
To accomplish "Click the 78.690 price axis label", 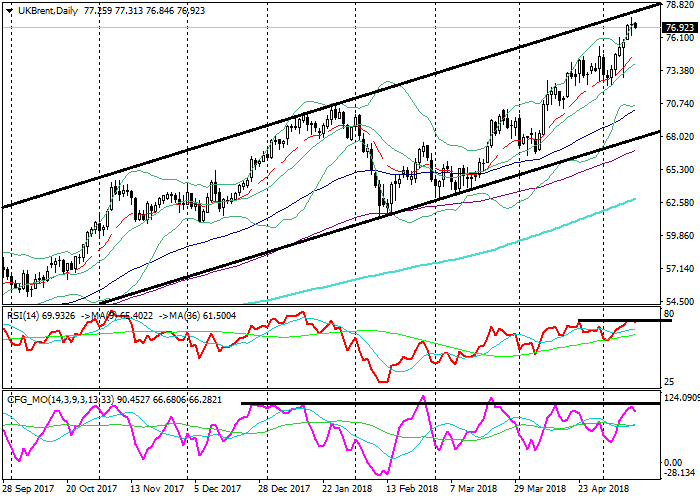I will tap(680, 6).
